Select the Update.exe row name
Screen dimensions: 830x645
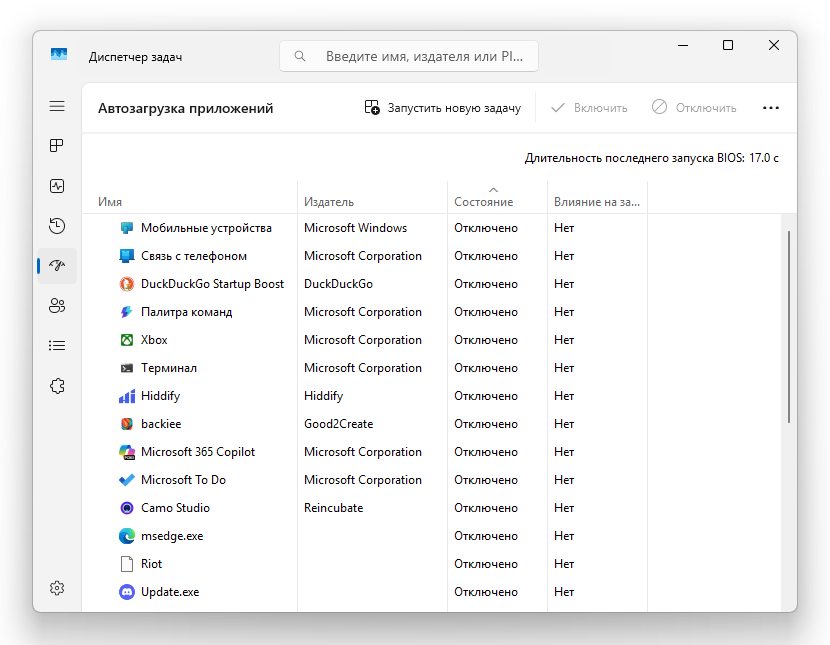click(x=170, y=592)
